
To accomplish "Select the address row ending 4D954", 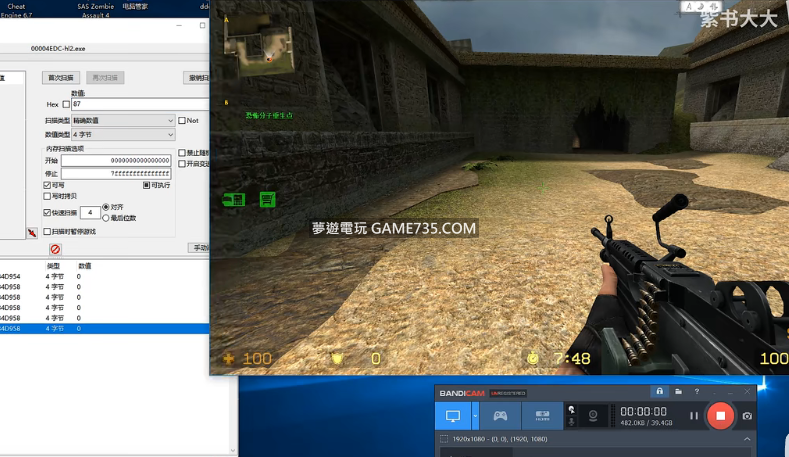I will point(104,276).
